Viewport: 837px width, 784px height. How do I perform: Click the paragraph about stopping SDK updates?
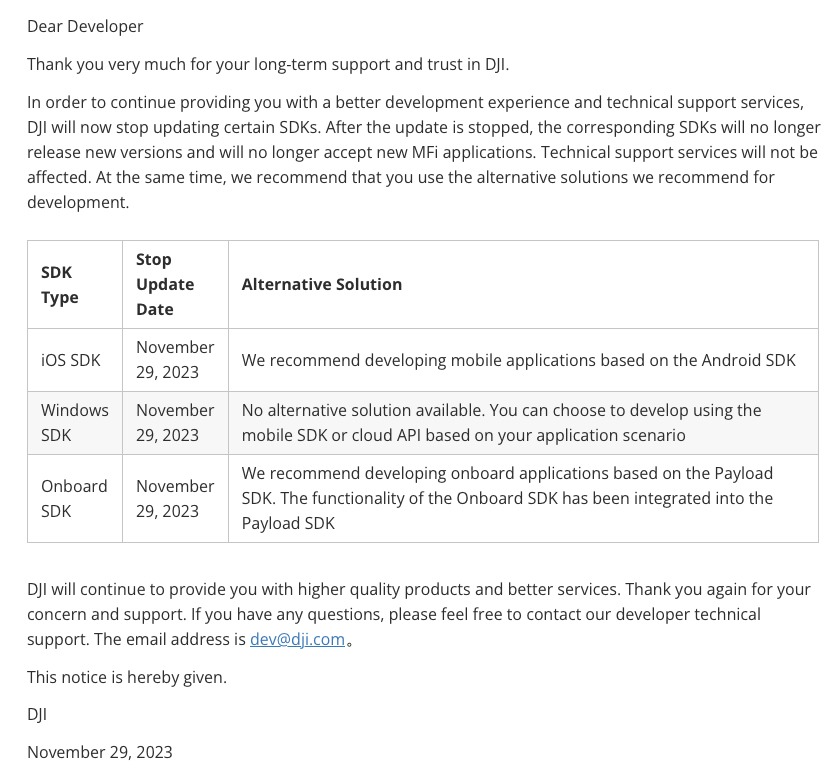point(423,152)
